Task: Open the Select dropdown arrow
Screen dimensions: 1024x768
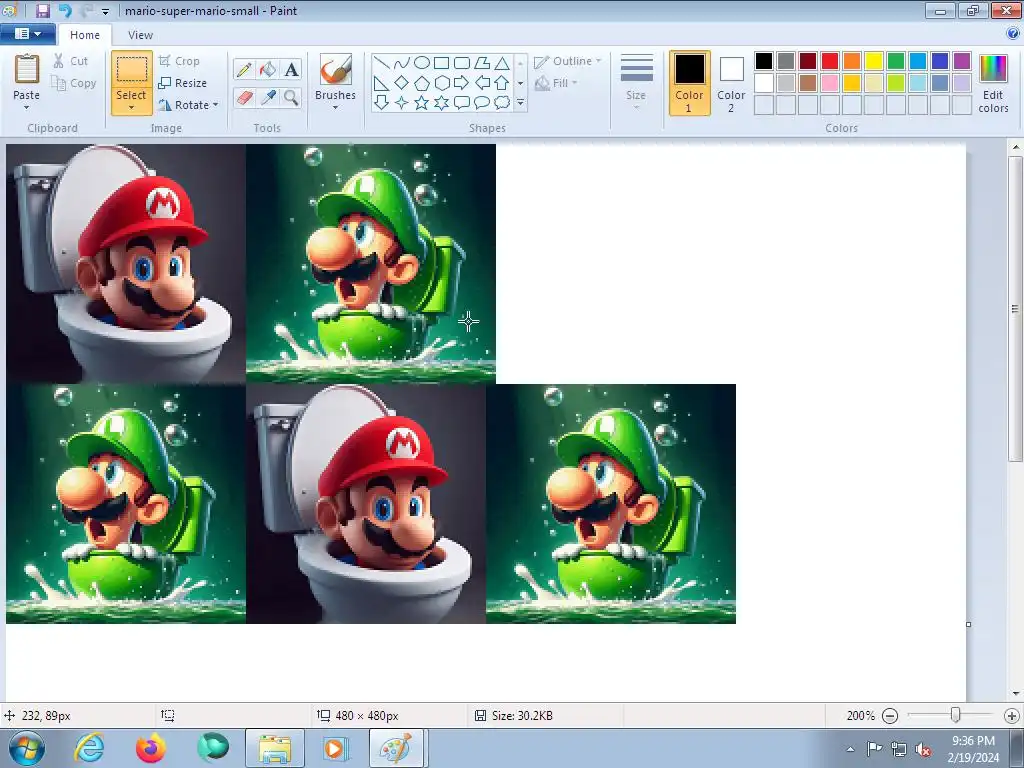Action: click(x=131, y=108)
